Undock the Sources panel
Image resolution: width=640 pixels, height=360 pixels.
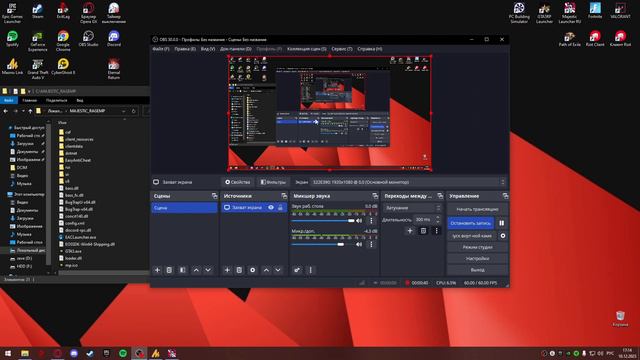click(x=284, y=196)
